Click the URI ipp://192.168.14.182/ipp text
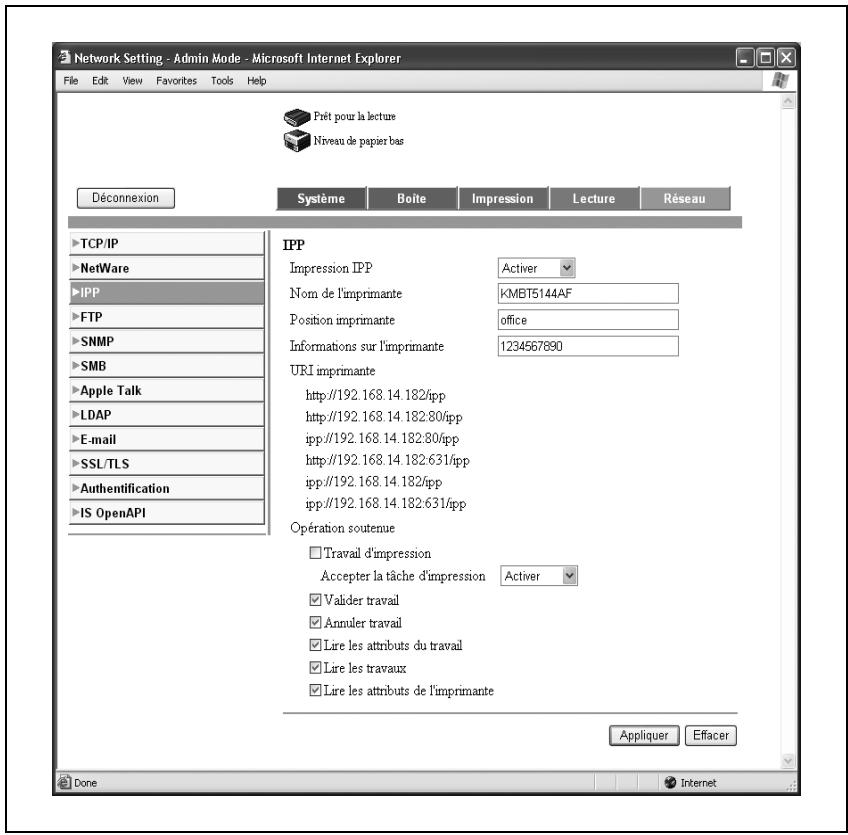The height and width of the screenshot is (835, 848). tap(374, 482)
